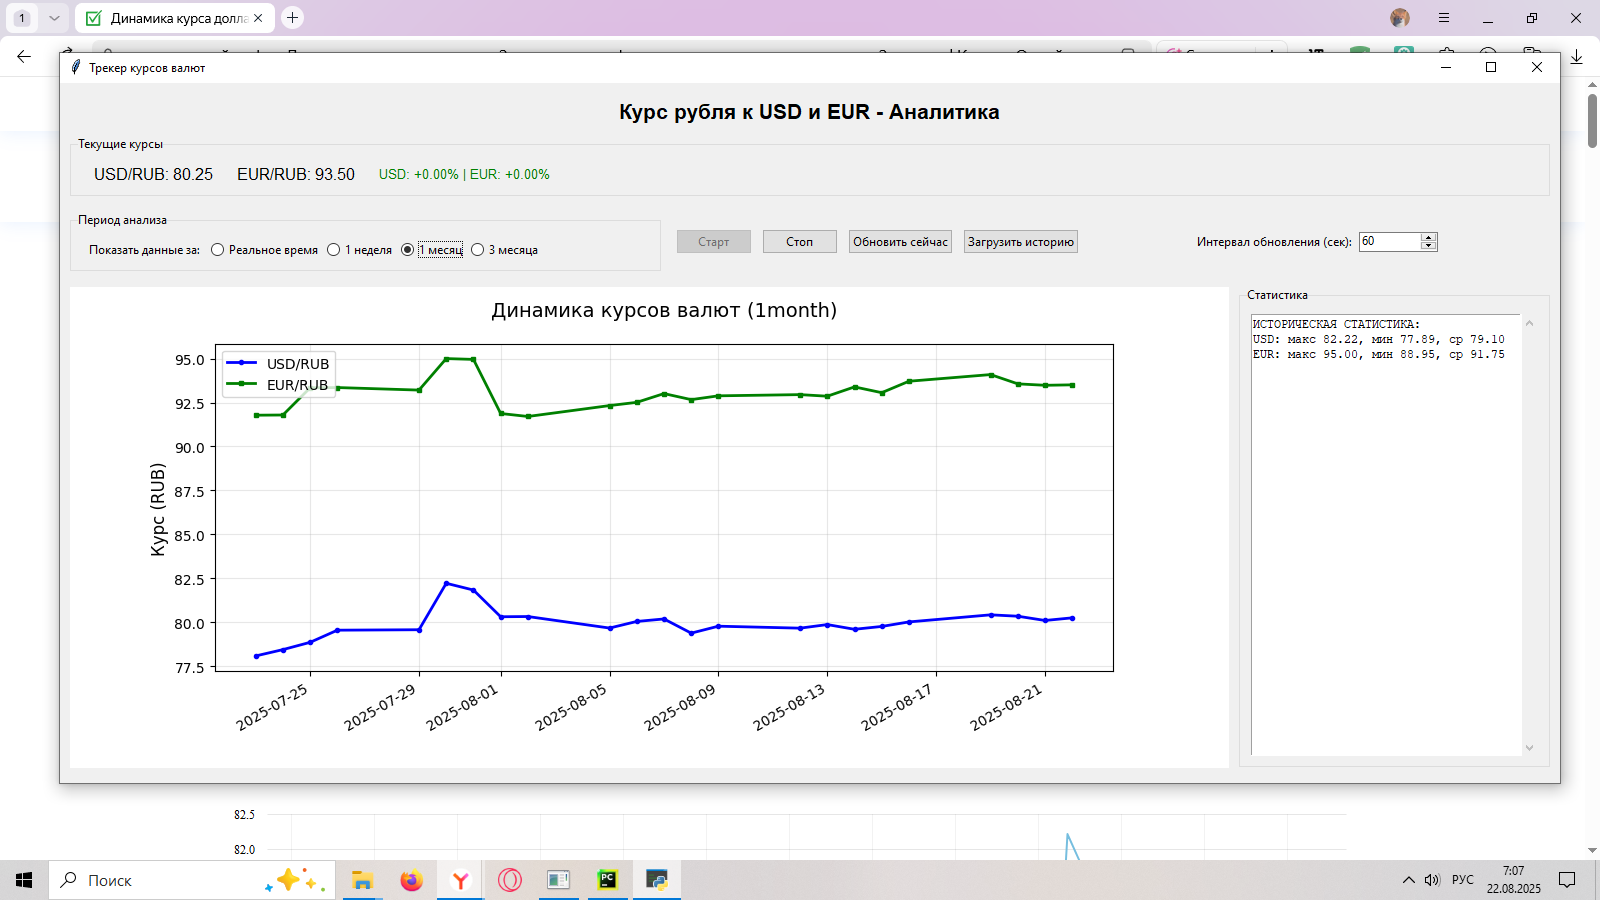Open the Windows notification center
This screenshot has width=1600, height=900.
click(x=1567, y=880)
